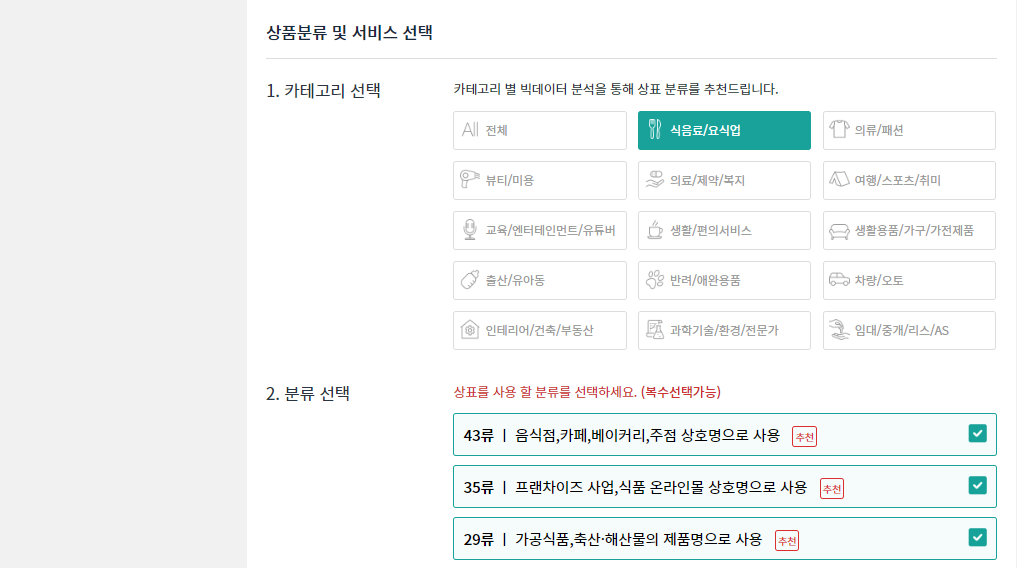Uncheck the 29류 가공식품 checkbox
Screen dimensions: 1017x568
tap(977, 538)
